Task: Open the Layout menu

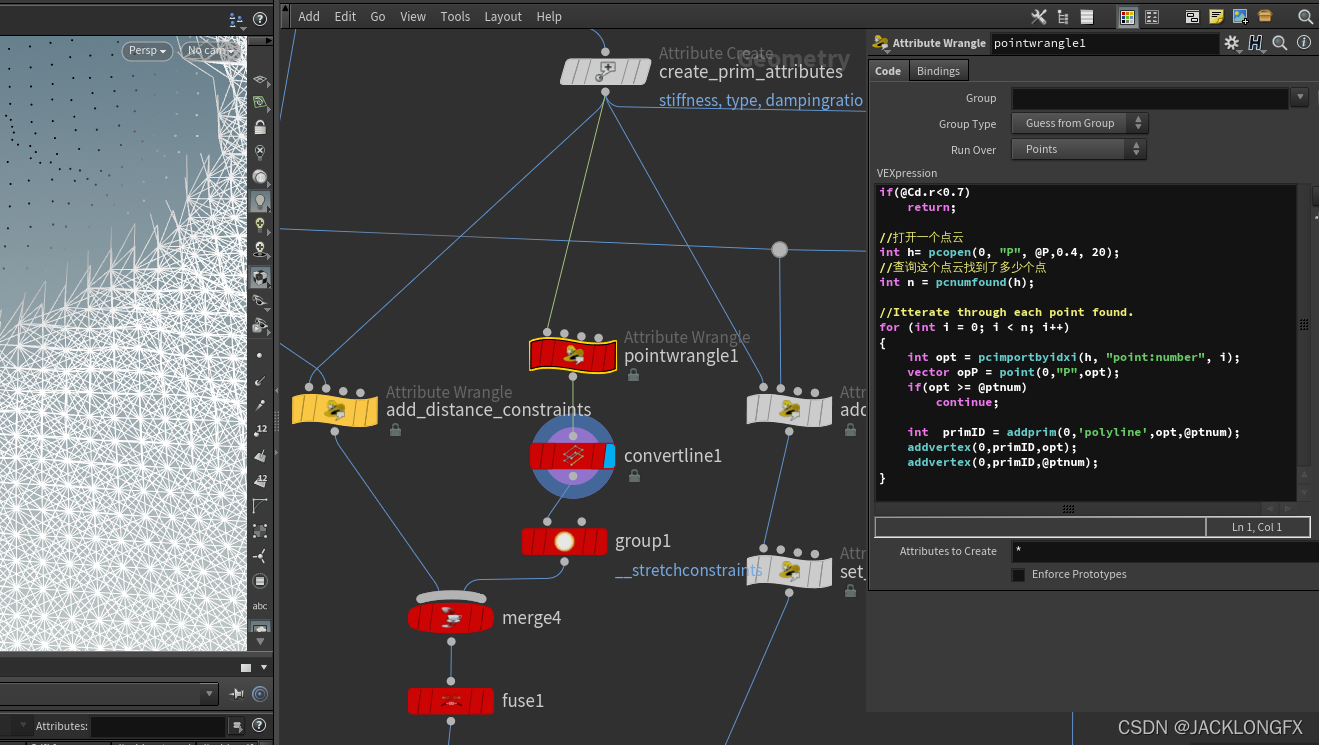Action: pyautogui.click(x=503, y=16)
